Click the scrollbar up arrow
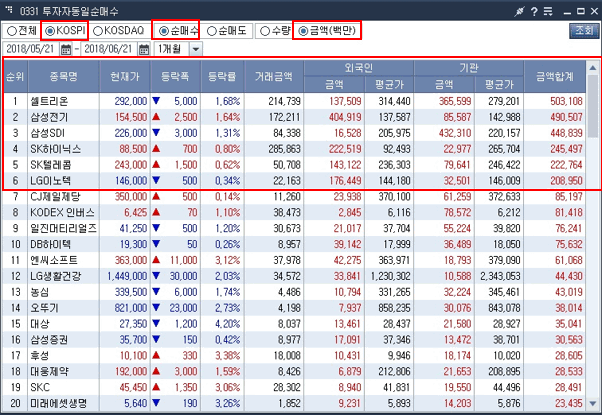Viewport: 602px width, 415px height. coord(593,68)
